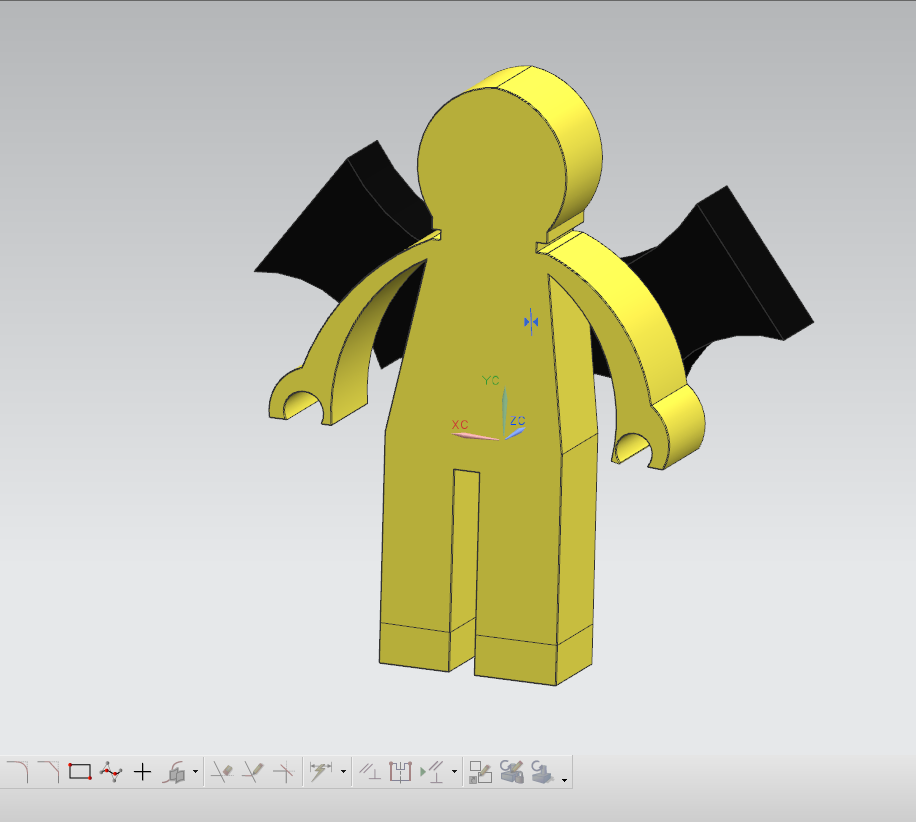Screen dimensions: 916x822
Task: Click the squares-with-pencil sketch edit icon
Action: (481, 772)
